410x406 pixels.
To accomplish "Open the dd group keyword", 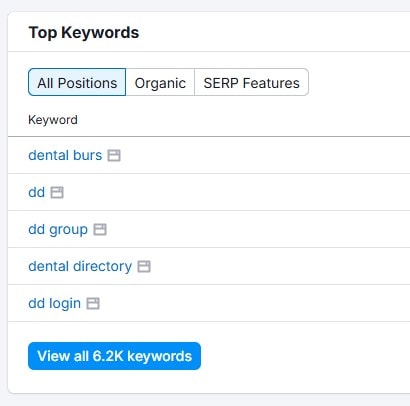I will 58,230.
